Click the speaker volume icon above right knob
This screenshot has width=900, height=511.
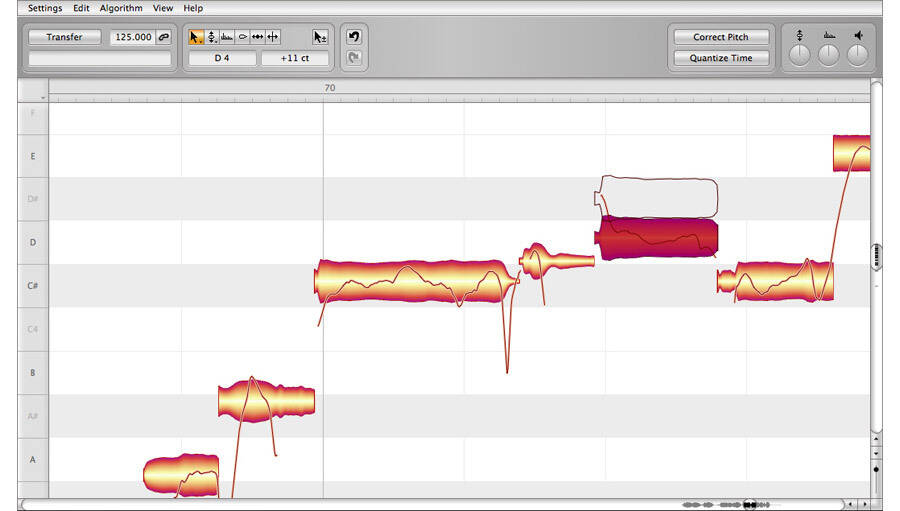coord(858,36)
